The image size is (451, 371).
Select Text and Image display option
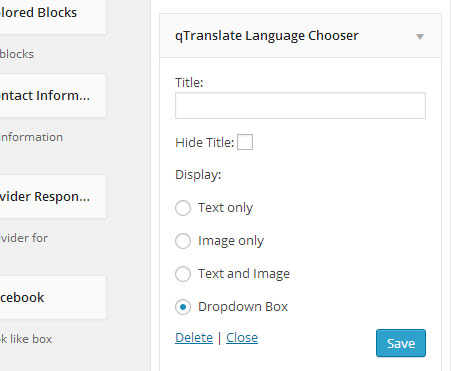click(183, 274)
